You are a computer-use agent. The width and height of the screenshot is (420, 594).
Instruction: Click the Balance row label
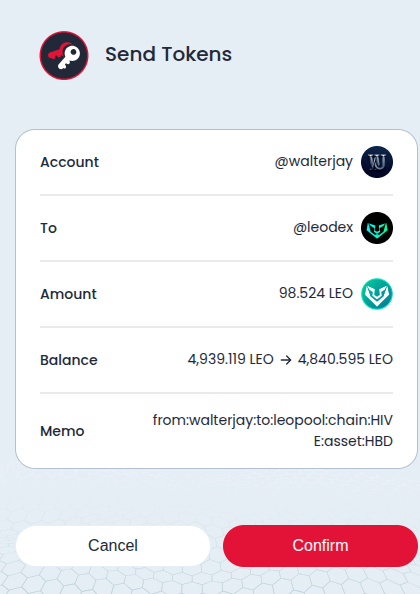pyautogui.click(x=69, y=360)
